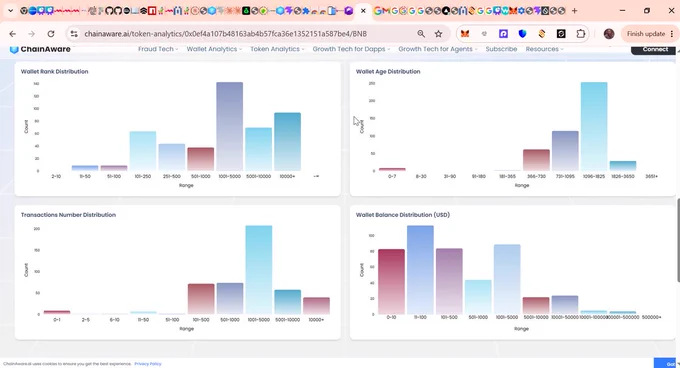Click the 500000+ label in Wallet Balance chart
This screenshot has height=368, width=680.
tap(651, 317)
